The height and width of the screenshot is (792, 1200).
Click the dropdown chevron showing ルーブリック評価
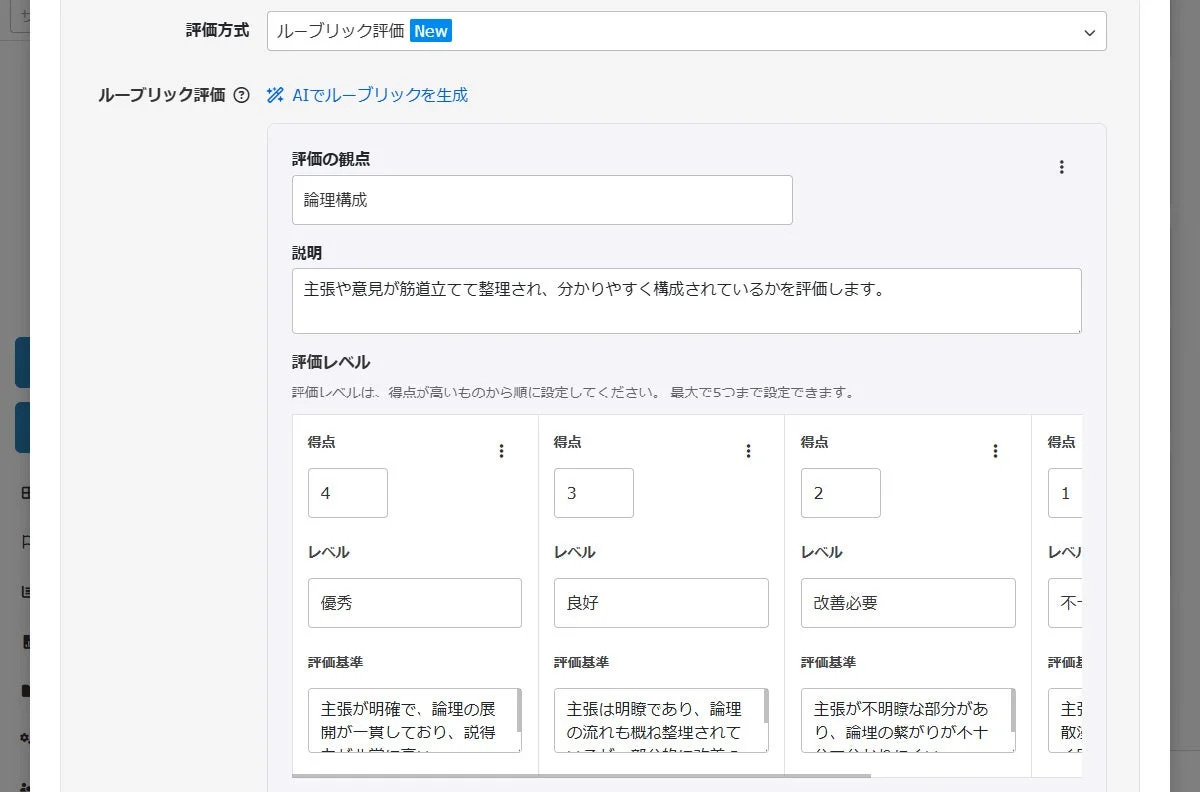pos(1089,32)
